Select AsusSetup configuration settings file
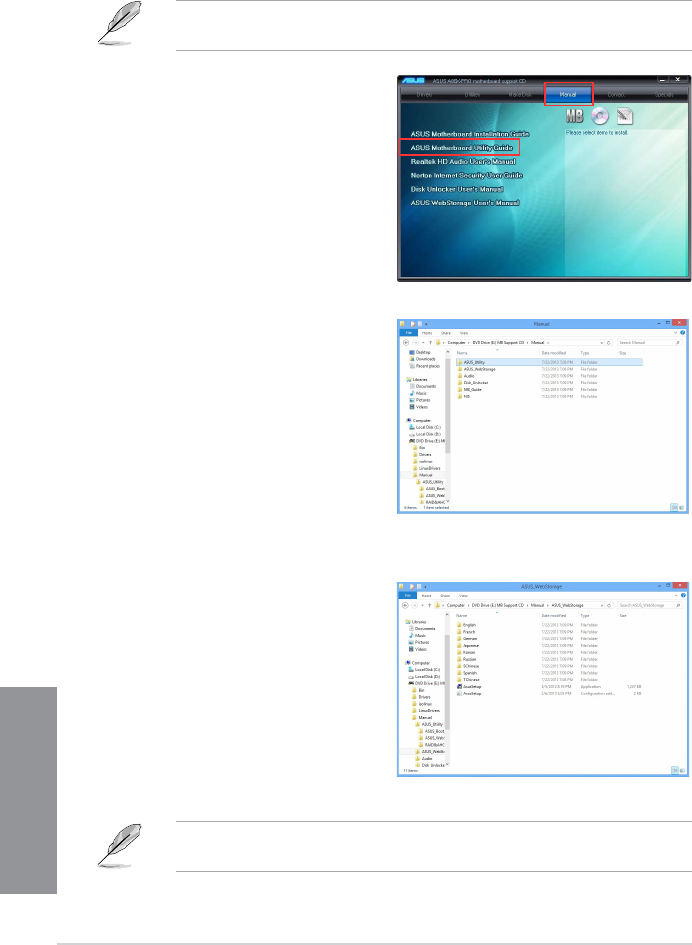This screenshot has height=945, width=692. (x=468, y=694)
